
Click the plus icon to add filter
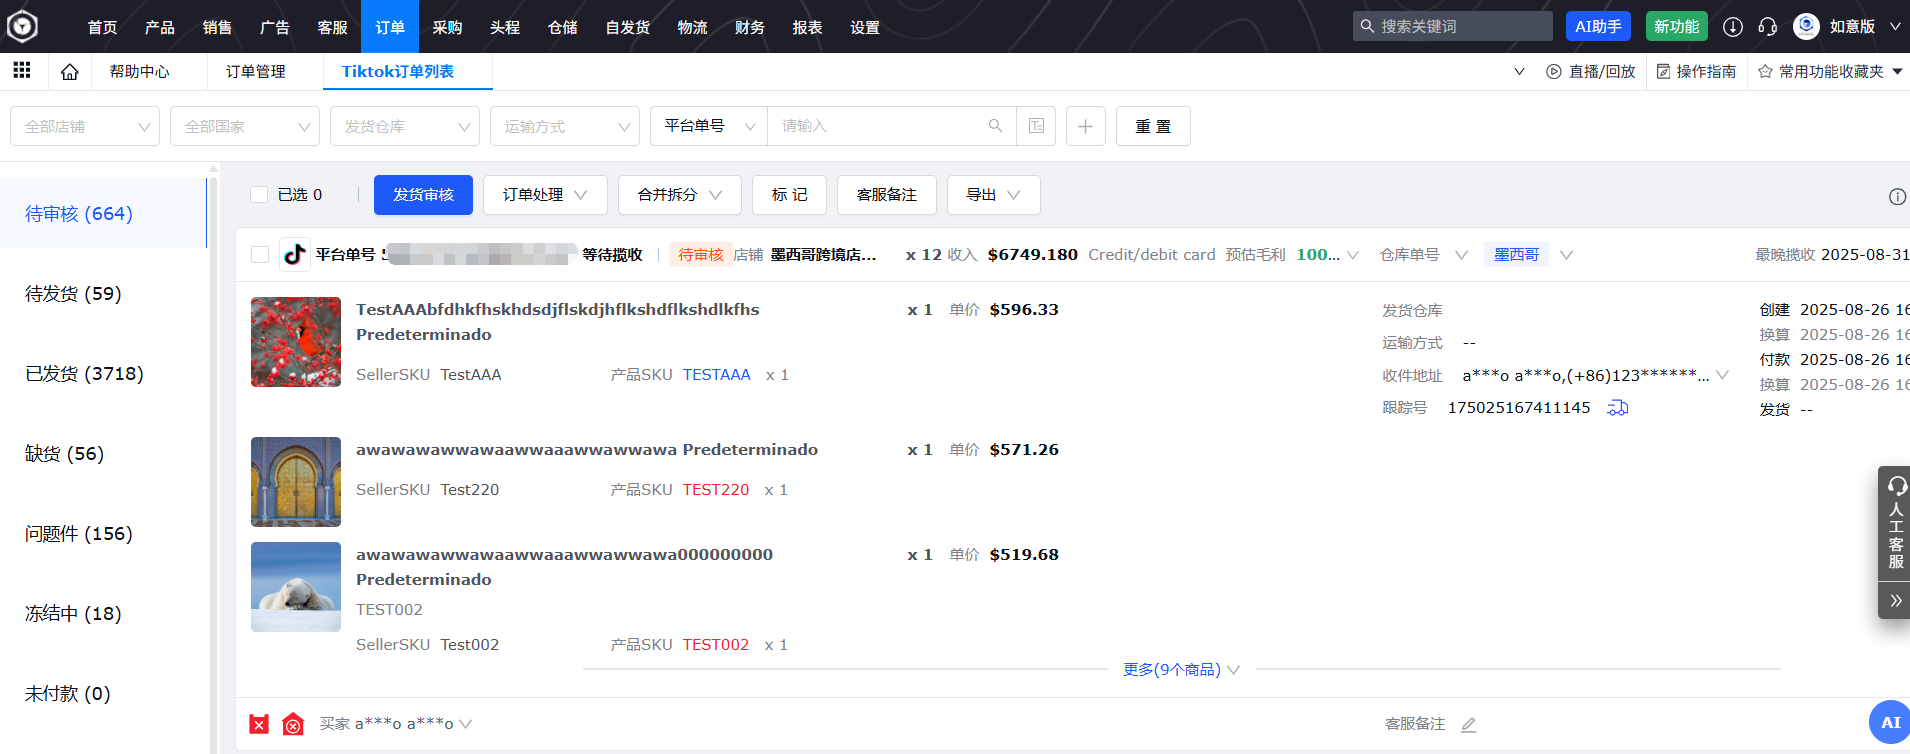tap(1085, 126)
